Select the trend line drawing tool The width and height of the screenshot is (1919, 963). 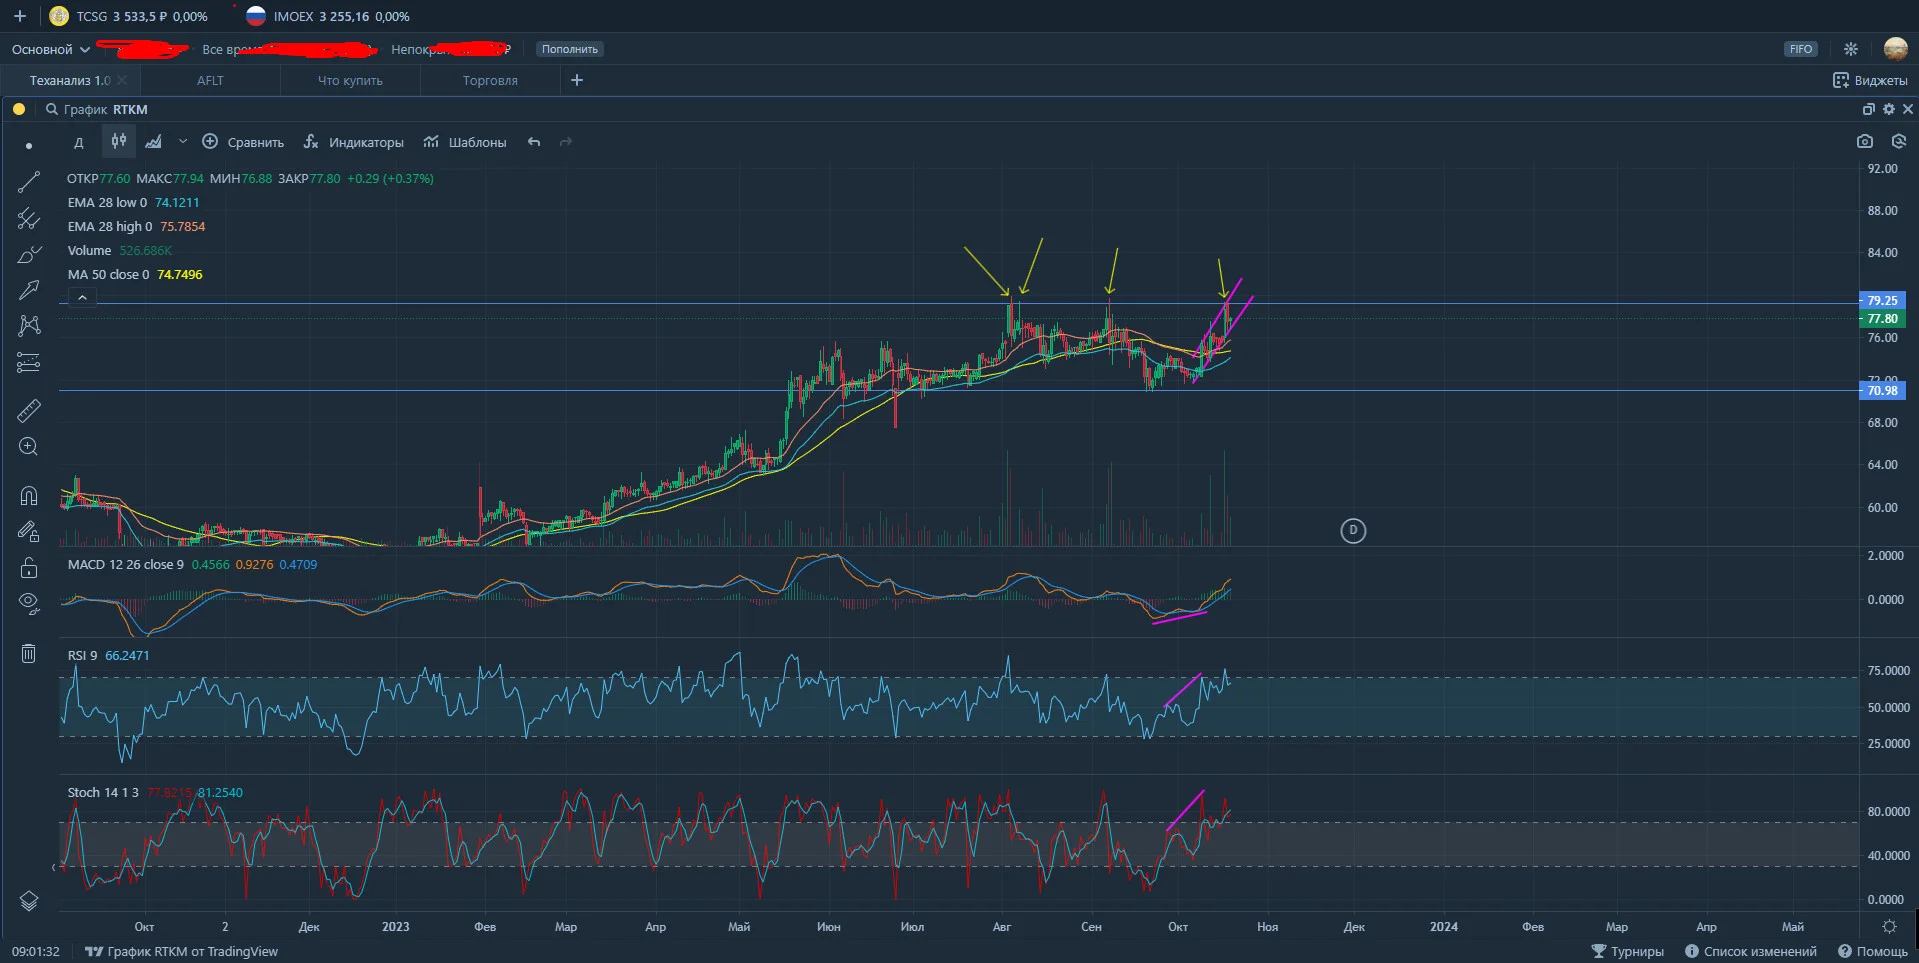click(x=29, y=182)
